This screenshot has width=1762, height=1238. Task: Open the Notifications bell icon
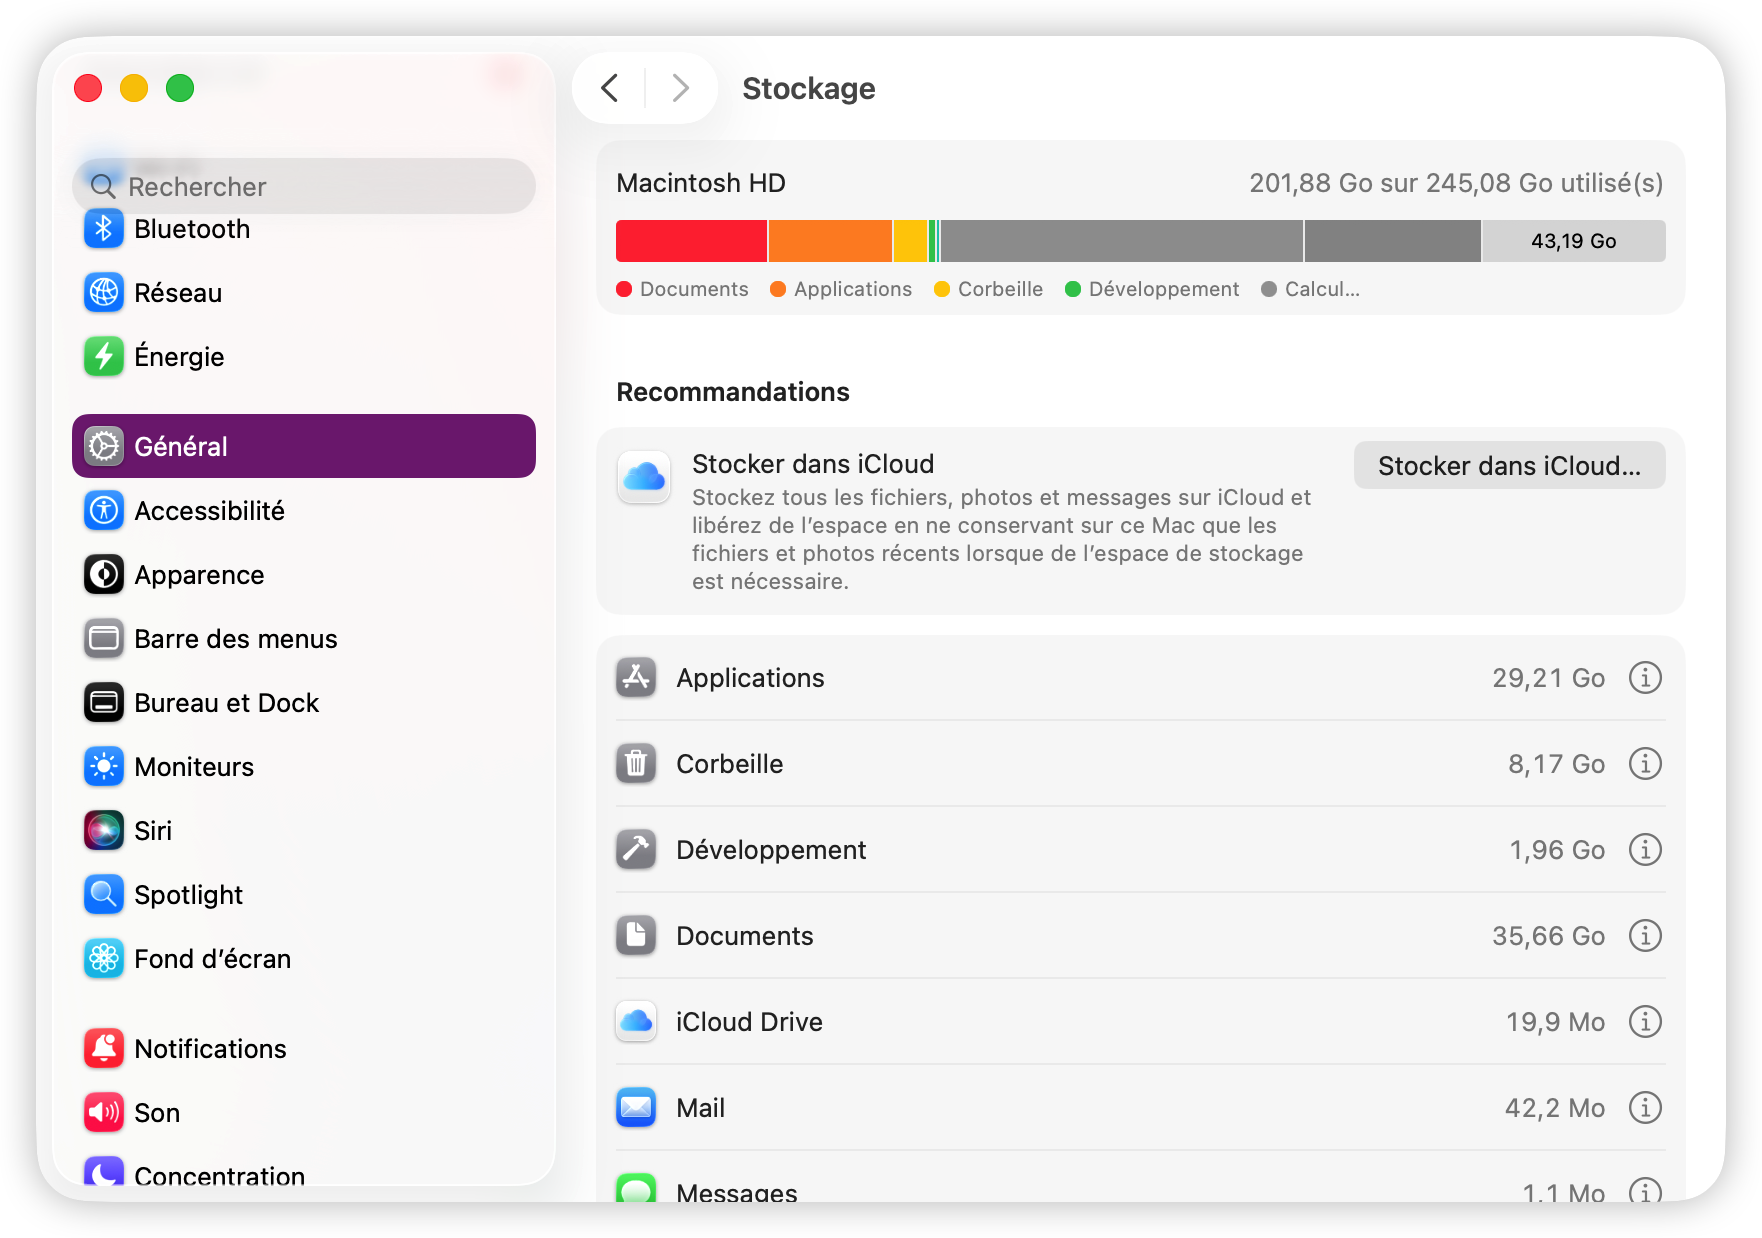pyautogui.click(x=104, y=1049)
